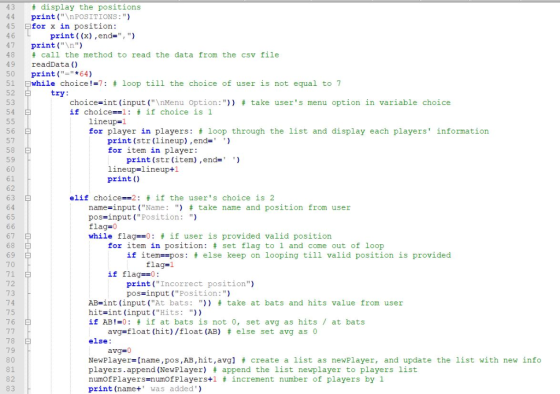Click 'numOfPlayers=numOfPlayers+1' statement

(x=152, y=379)
